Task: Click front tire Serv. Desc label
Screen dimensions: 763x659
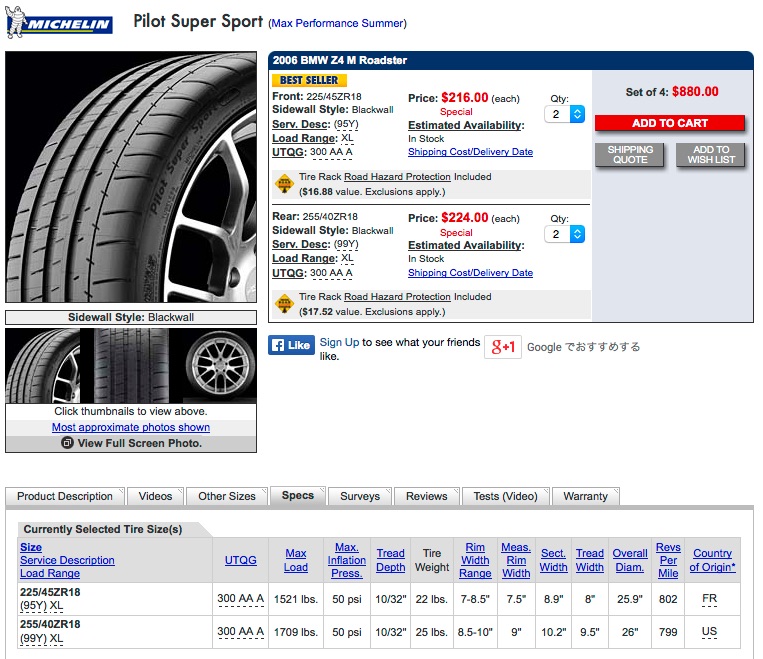Action: (x=301, y=125)
